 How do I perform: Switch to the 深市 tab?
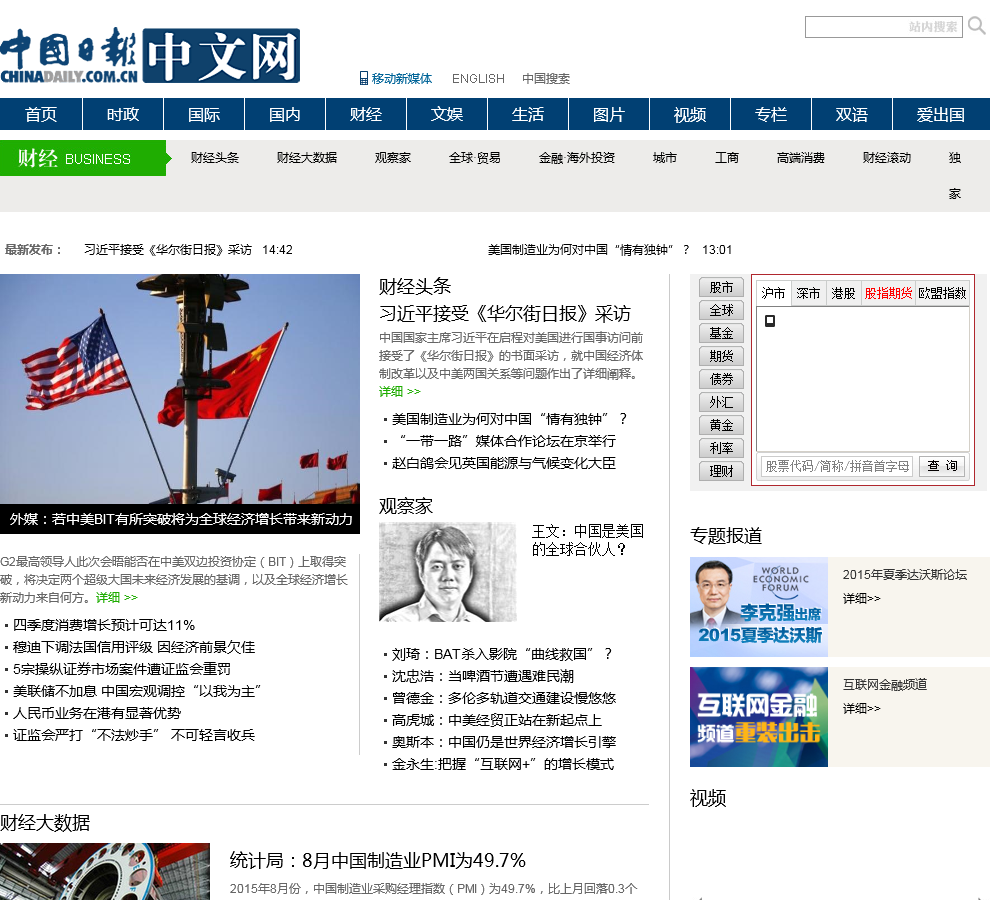808,294
